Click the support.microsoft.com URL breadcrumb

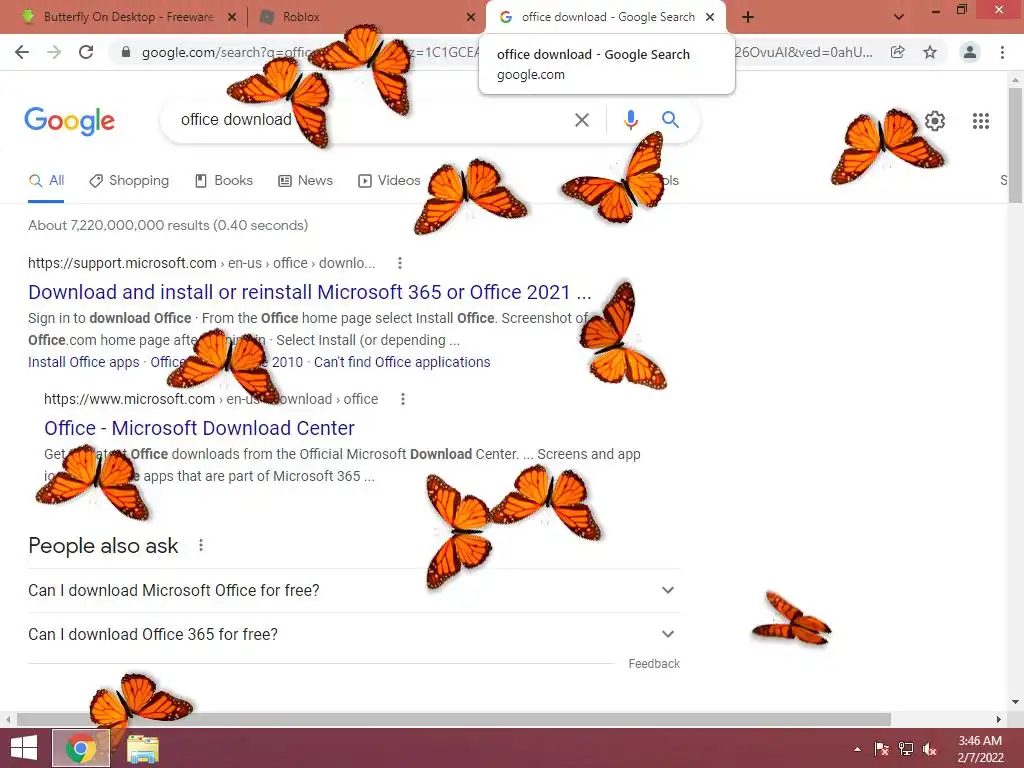[201, 263]
